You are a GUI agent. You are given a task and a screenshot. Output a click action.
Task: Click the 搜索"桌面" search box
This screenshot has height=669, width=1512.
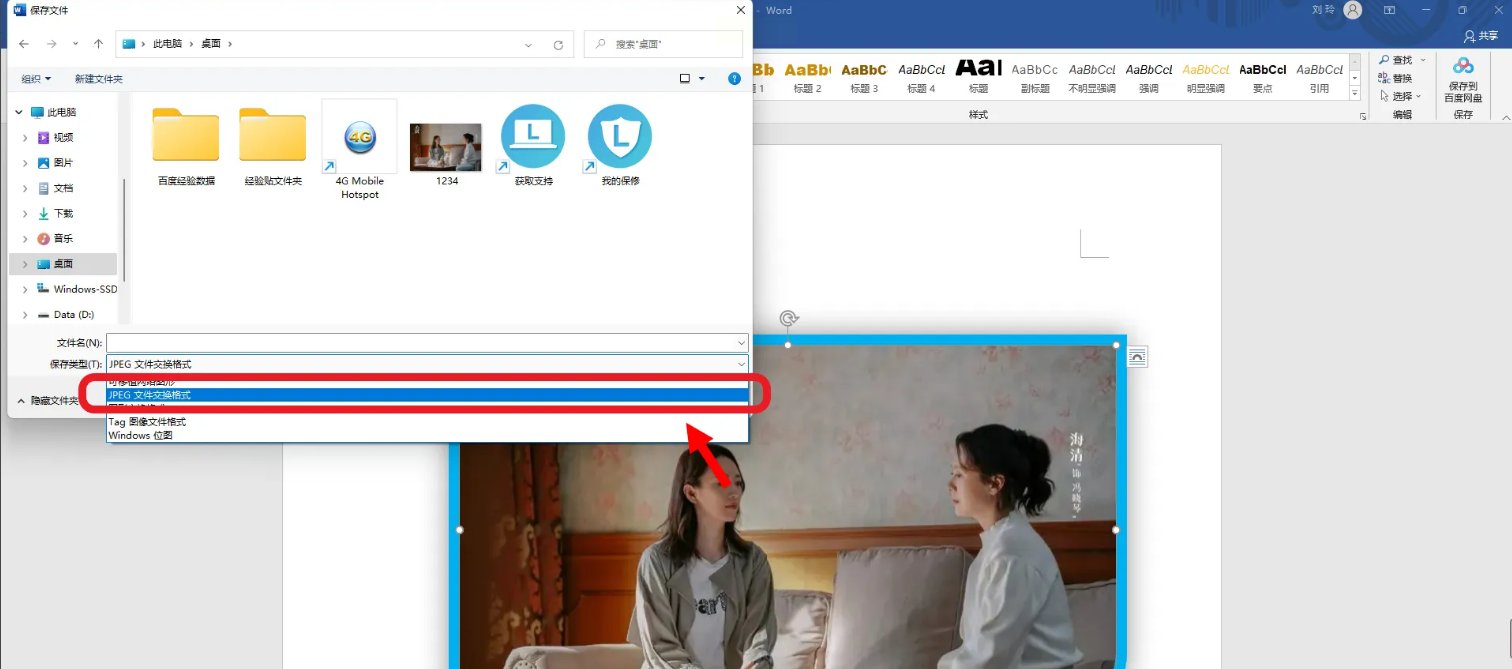pyautogui.click(x=663, y=44)
